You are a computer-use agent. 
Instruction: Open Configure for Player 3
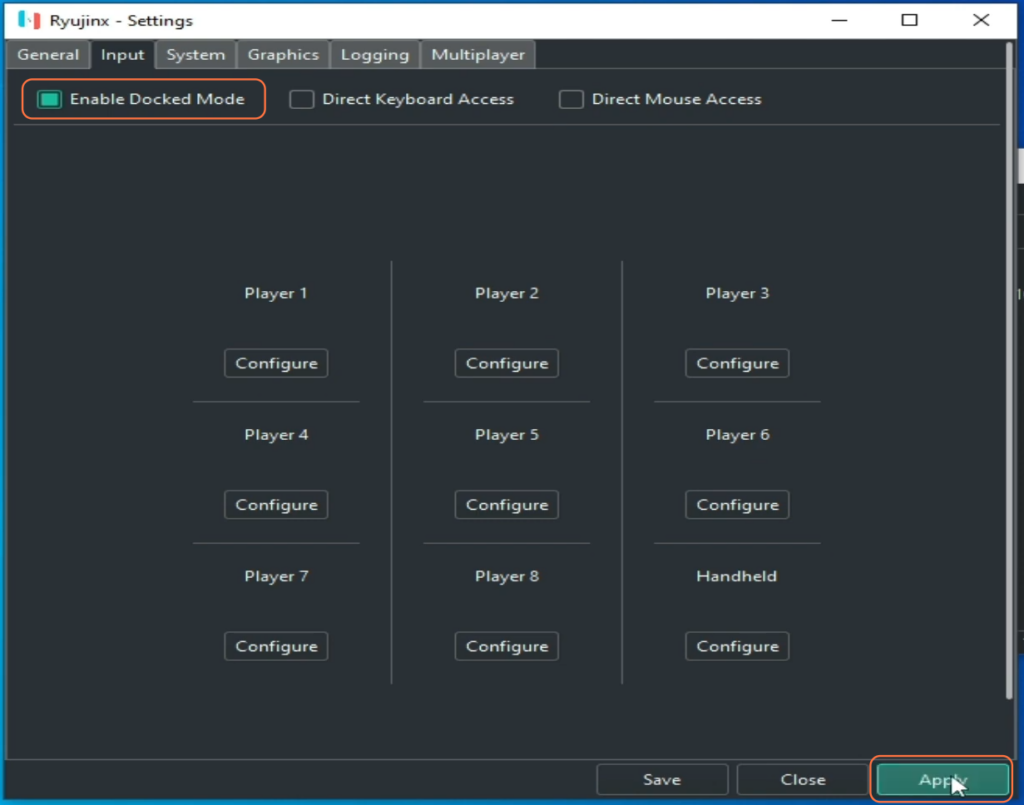pos(737,363)
